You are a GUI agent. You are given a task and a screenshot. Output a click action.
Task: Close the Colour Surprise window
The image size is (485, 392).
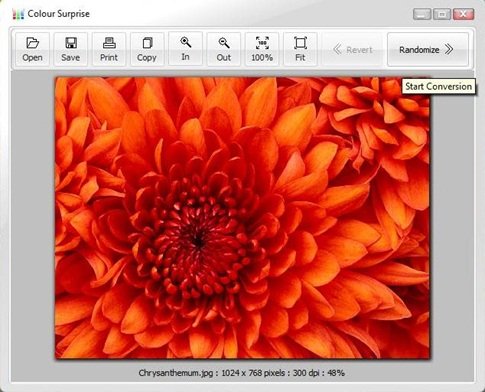(x=463, y=14)
